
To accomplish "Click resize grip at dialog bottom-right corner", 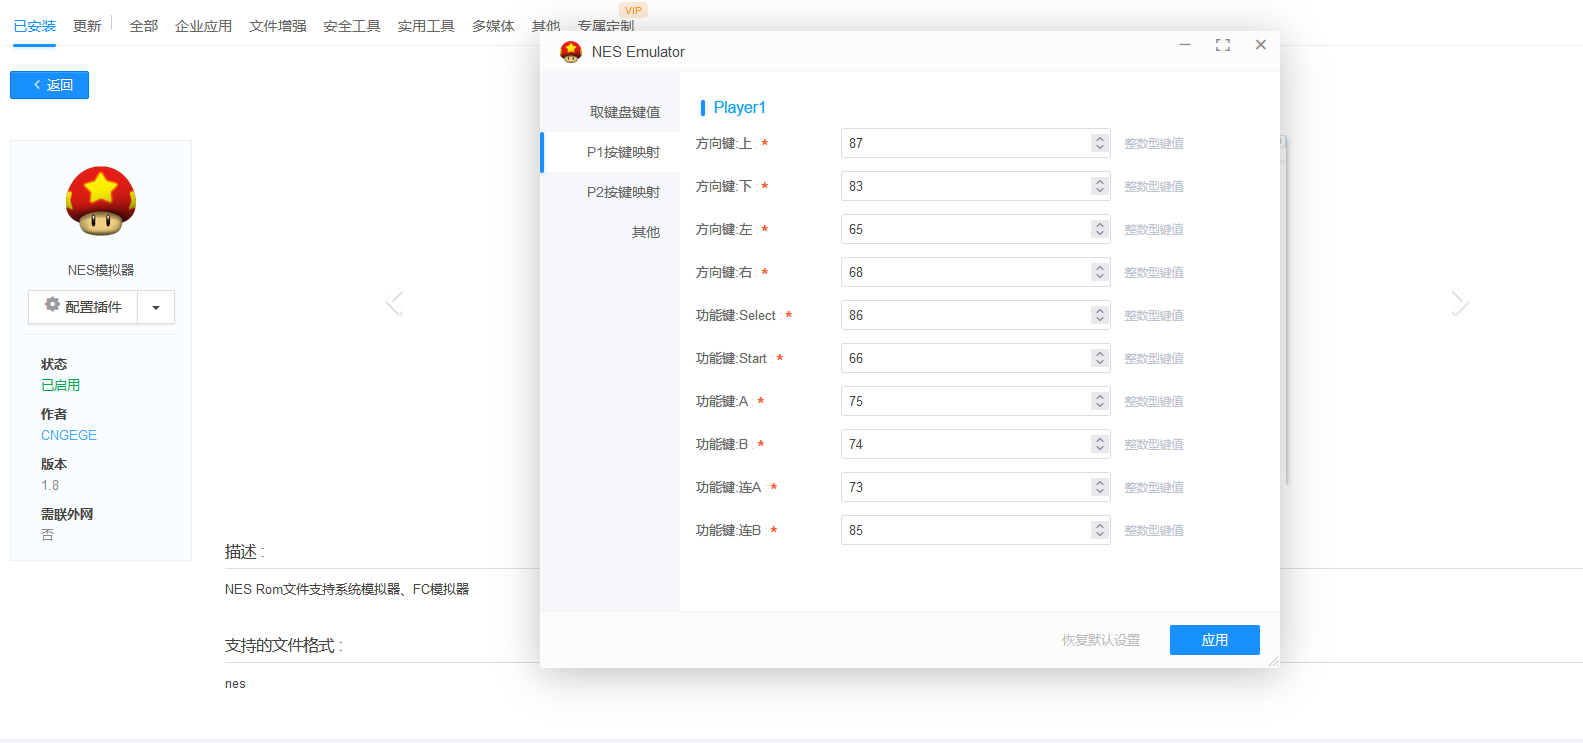I will 1273,661.
